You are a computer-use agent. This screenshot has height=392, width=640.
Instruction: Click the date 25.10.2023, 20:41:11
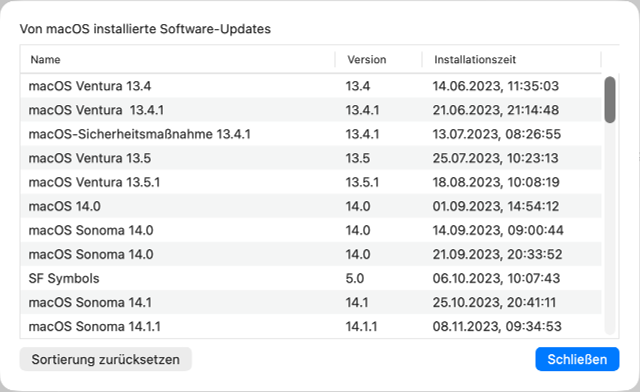coord(494,303)
